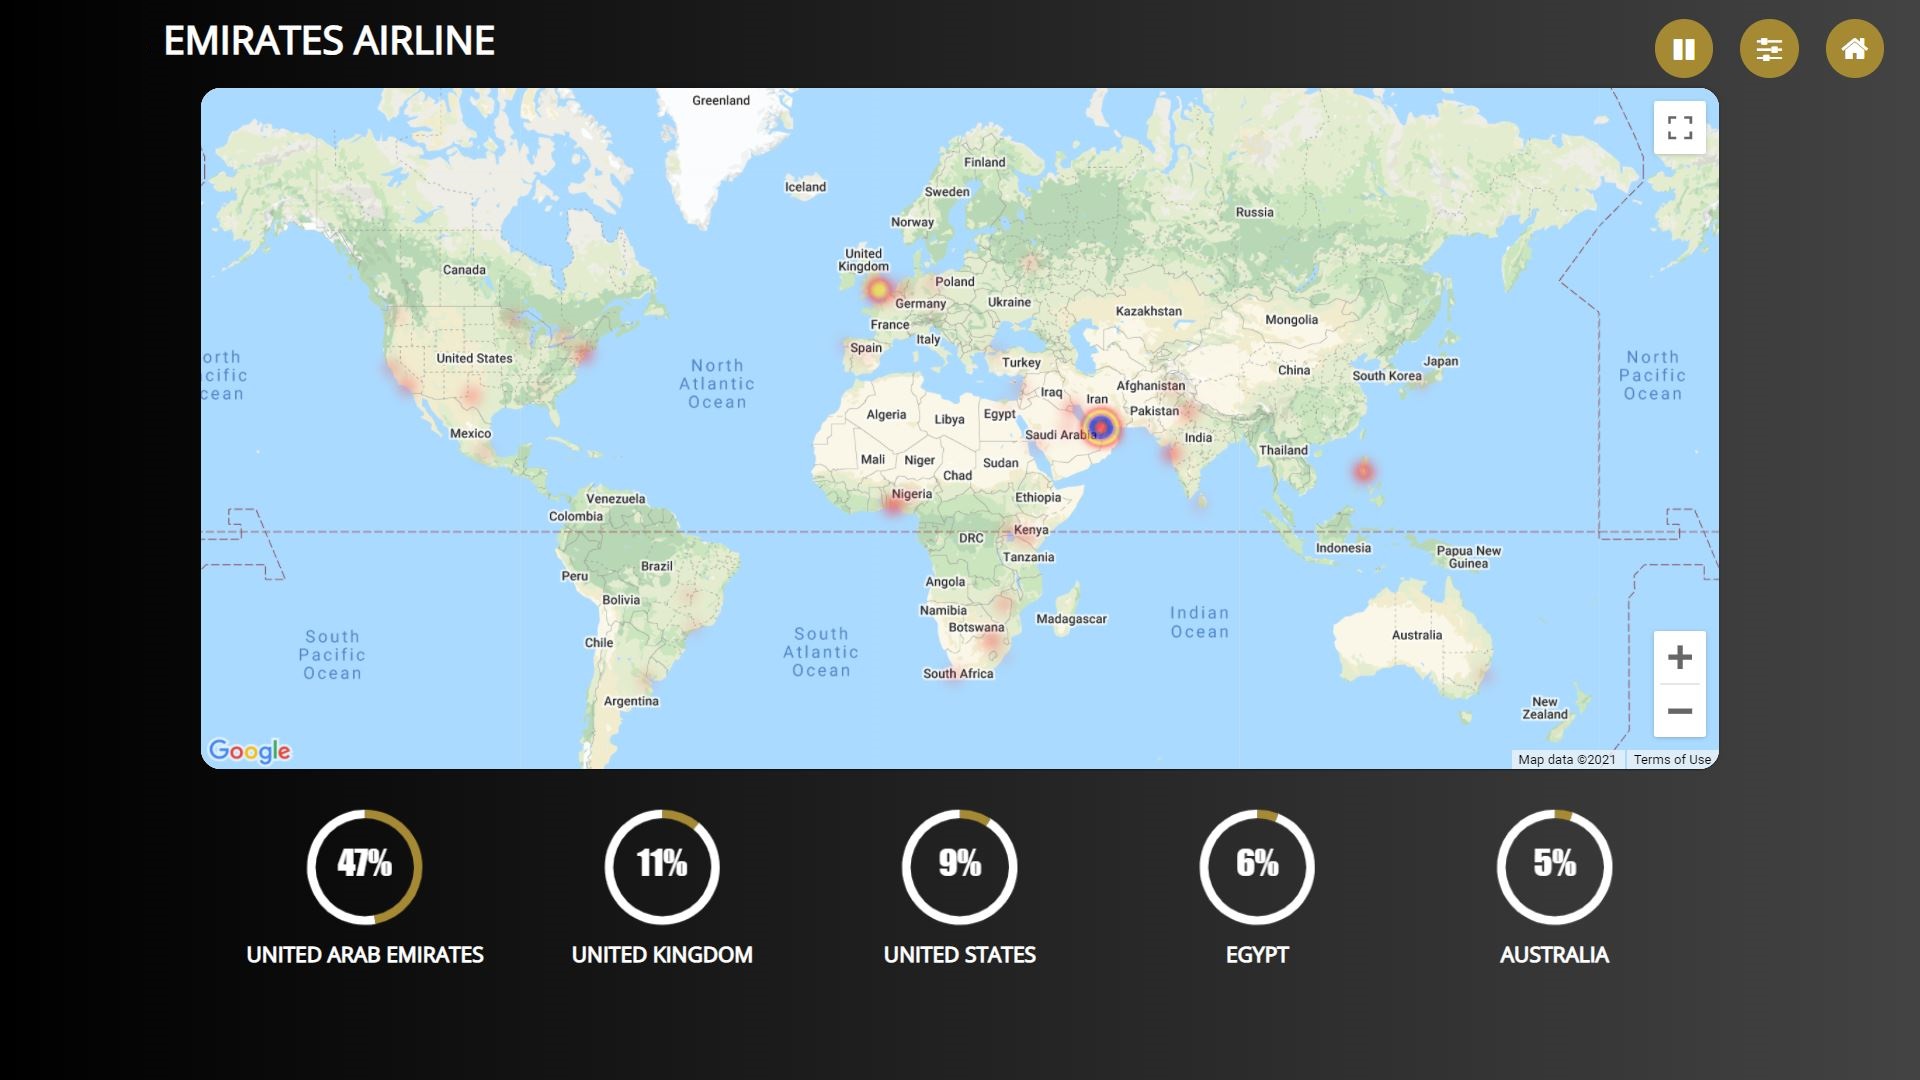Click the Canada label on map
1920x1080 pixels.
(464, 270)
